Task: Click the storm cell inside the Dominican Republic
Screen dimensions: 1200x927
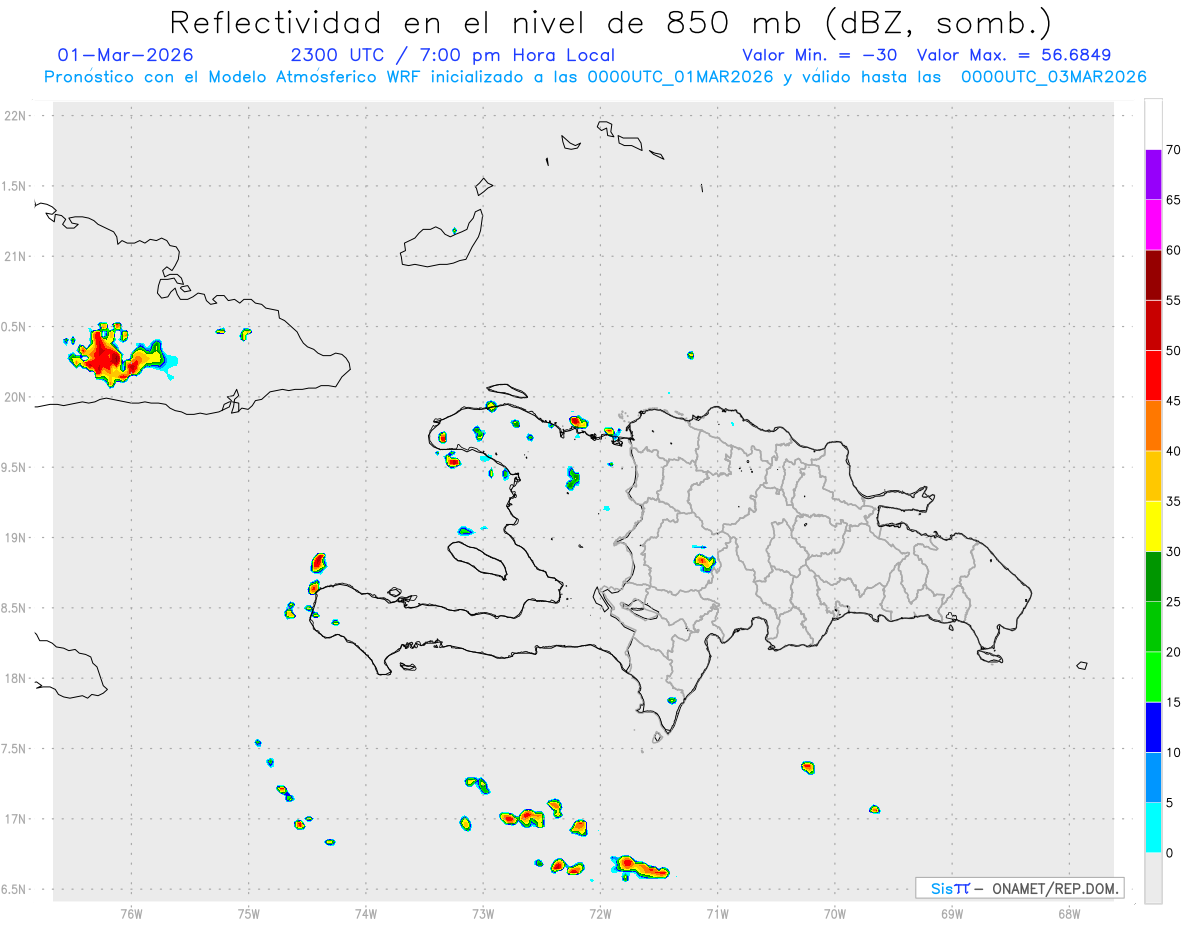Action: 704,563
